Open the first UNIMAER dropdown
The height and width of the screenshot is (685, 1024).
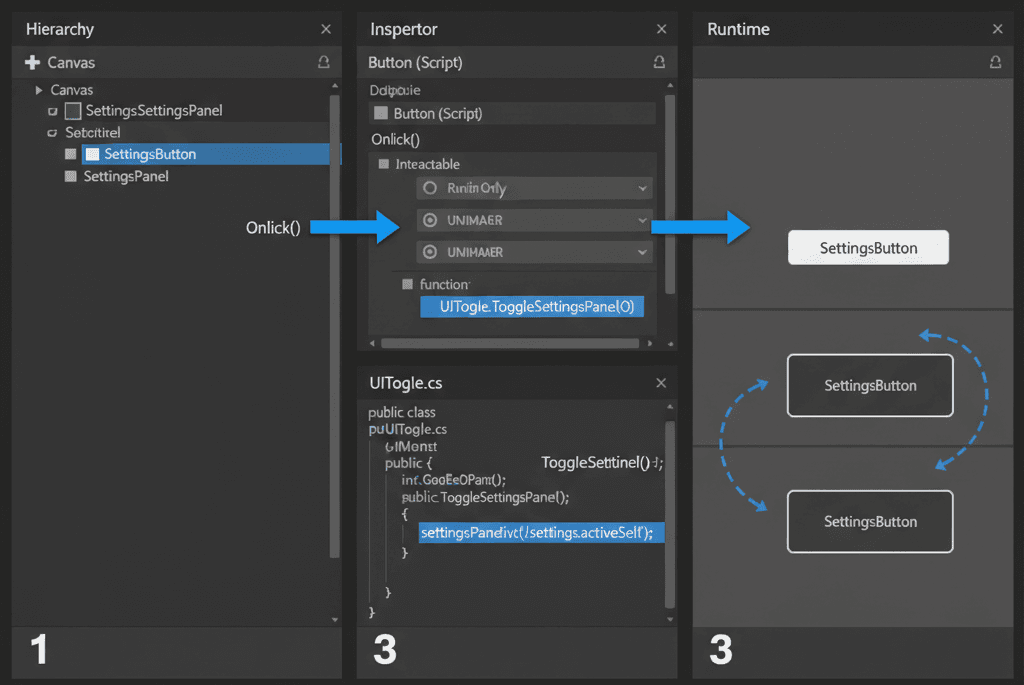(x=534, y=220)
